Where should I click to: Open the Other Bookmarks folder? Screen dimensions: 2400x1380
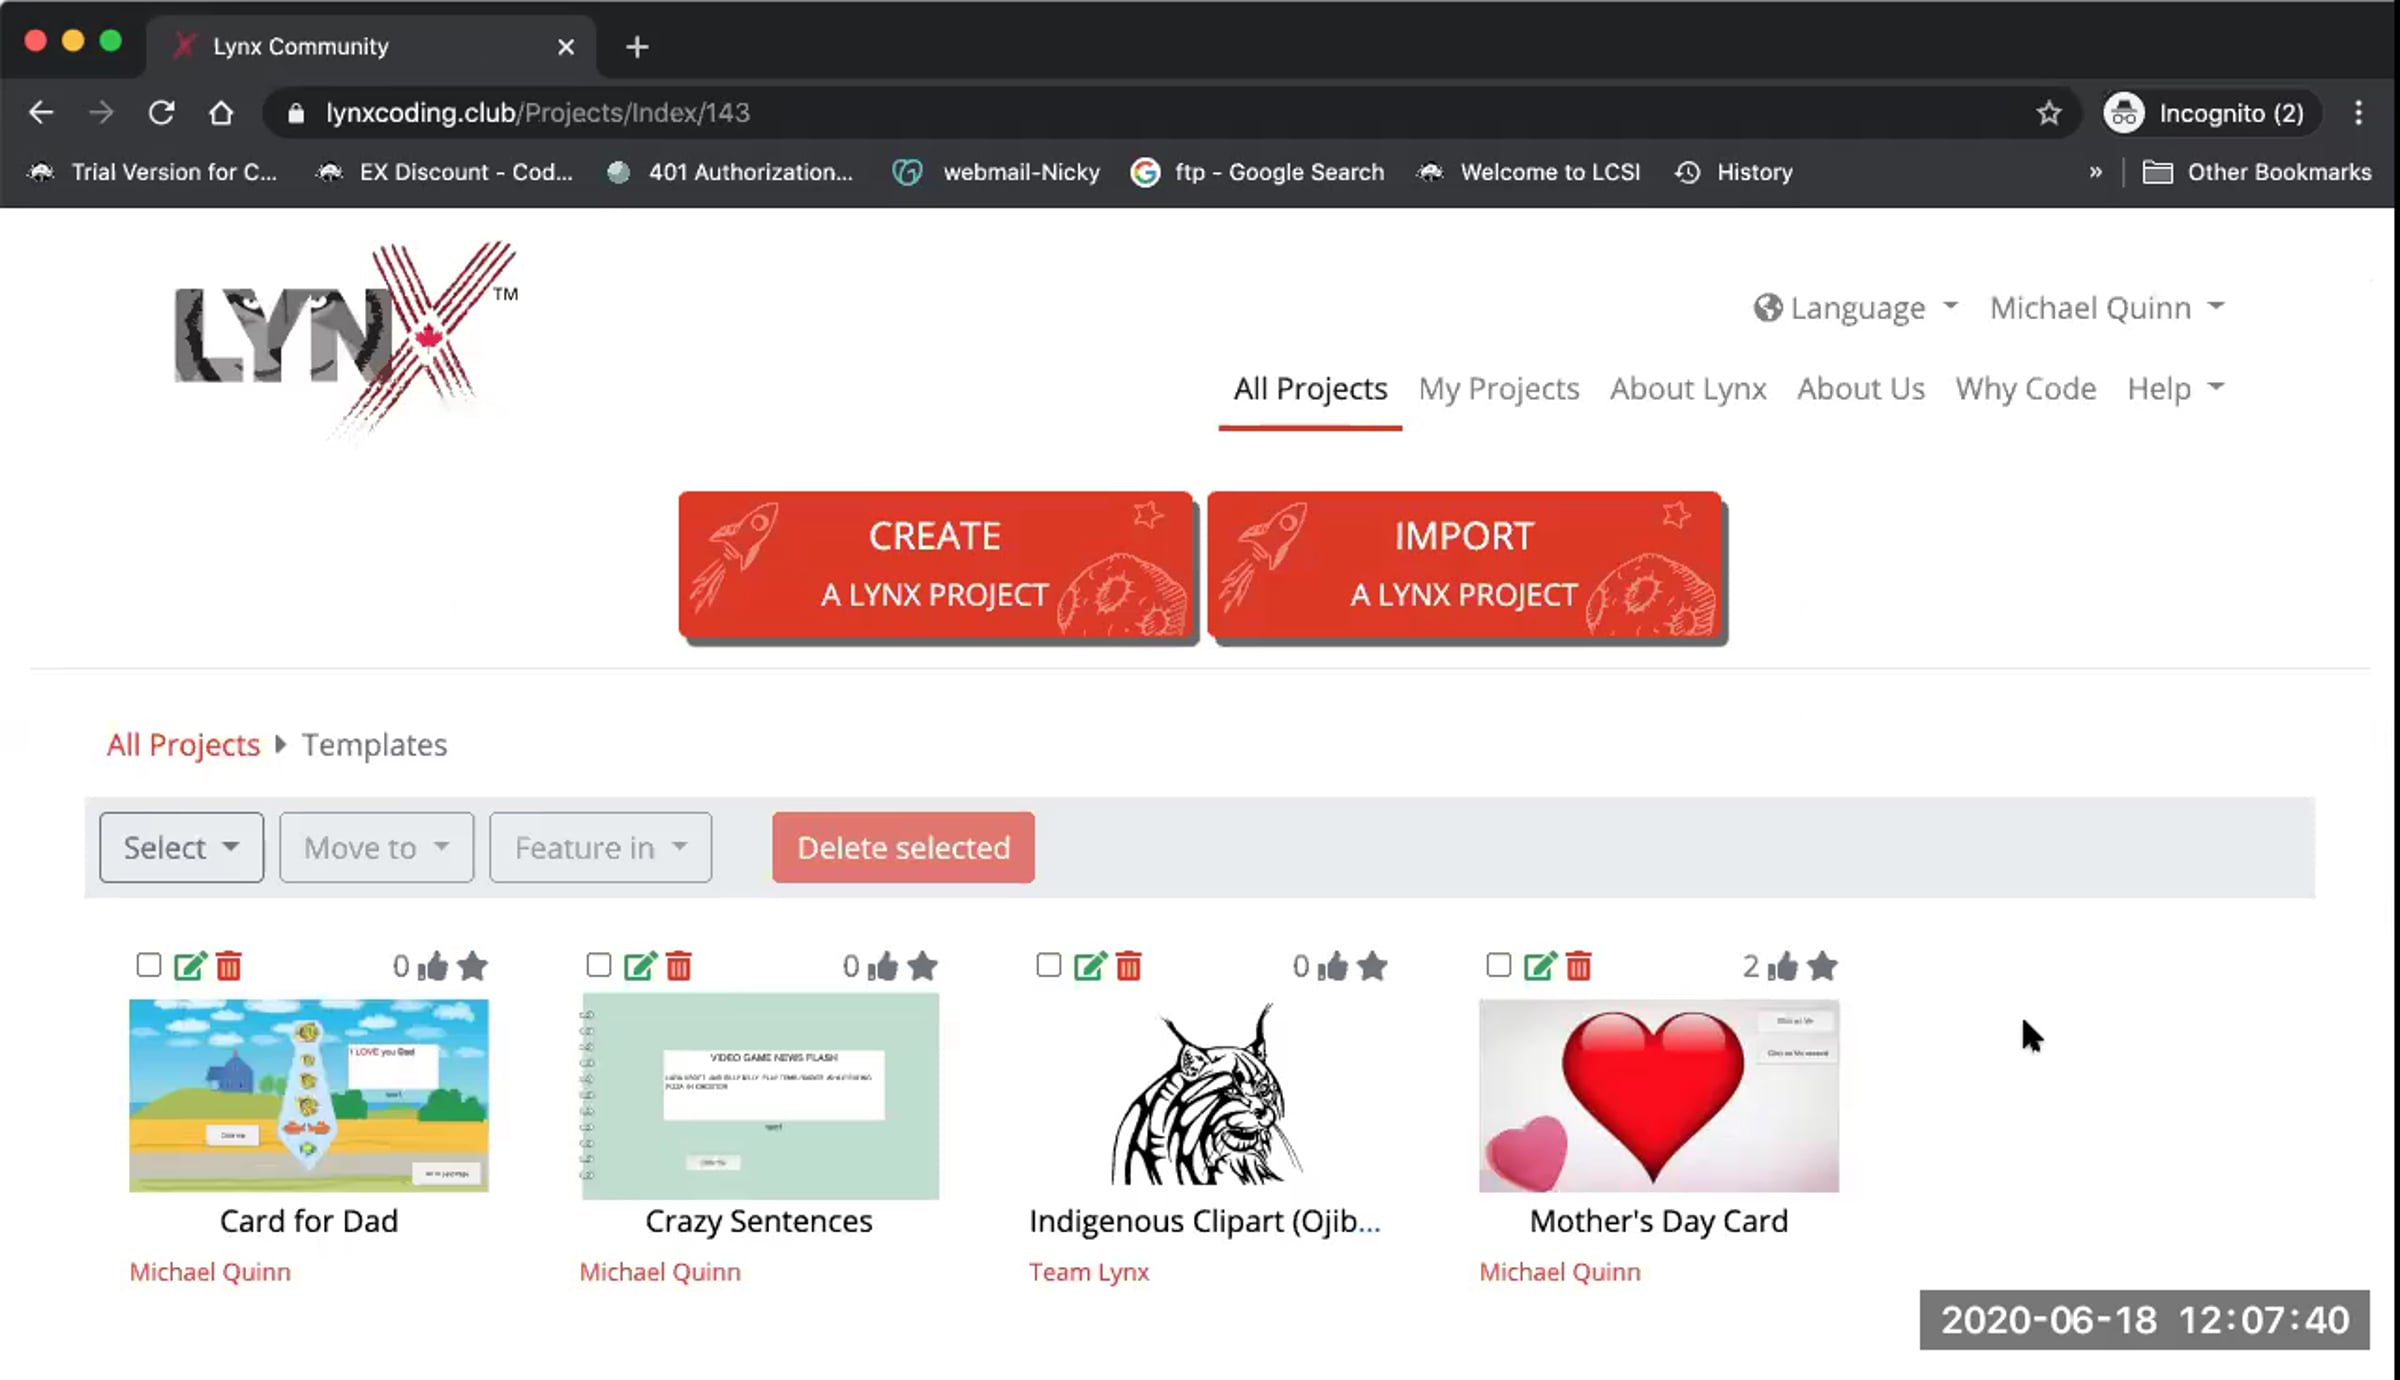coord(2257,172)
